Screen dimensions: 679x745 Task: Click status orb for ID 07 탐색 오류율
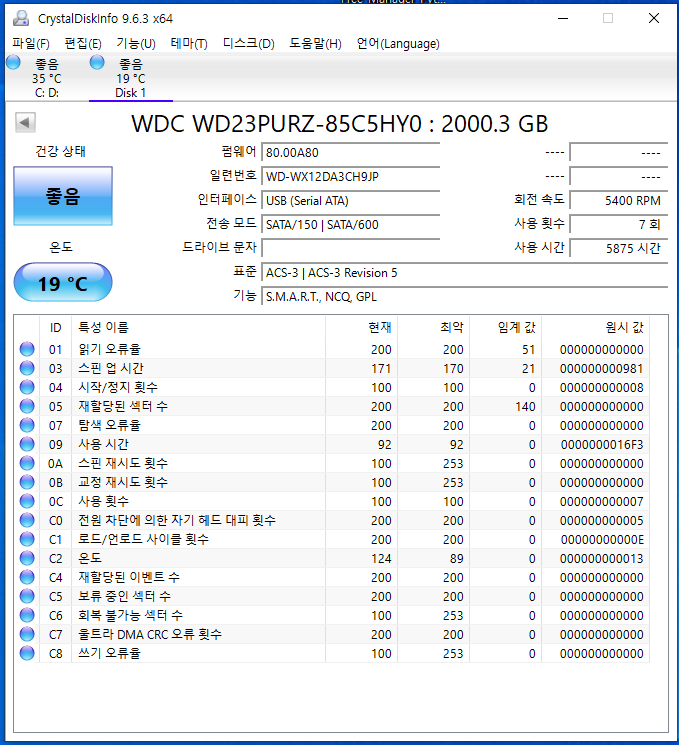(27, 425)
